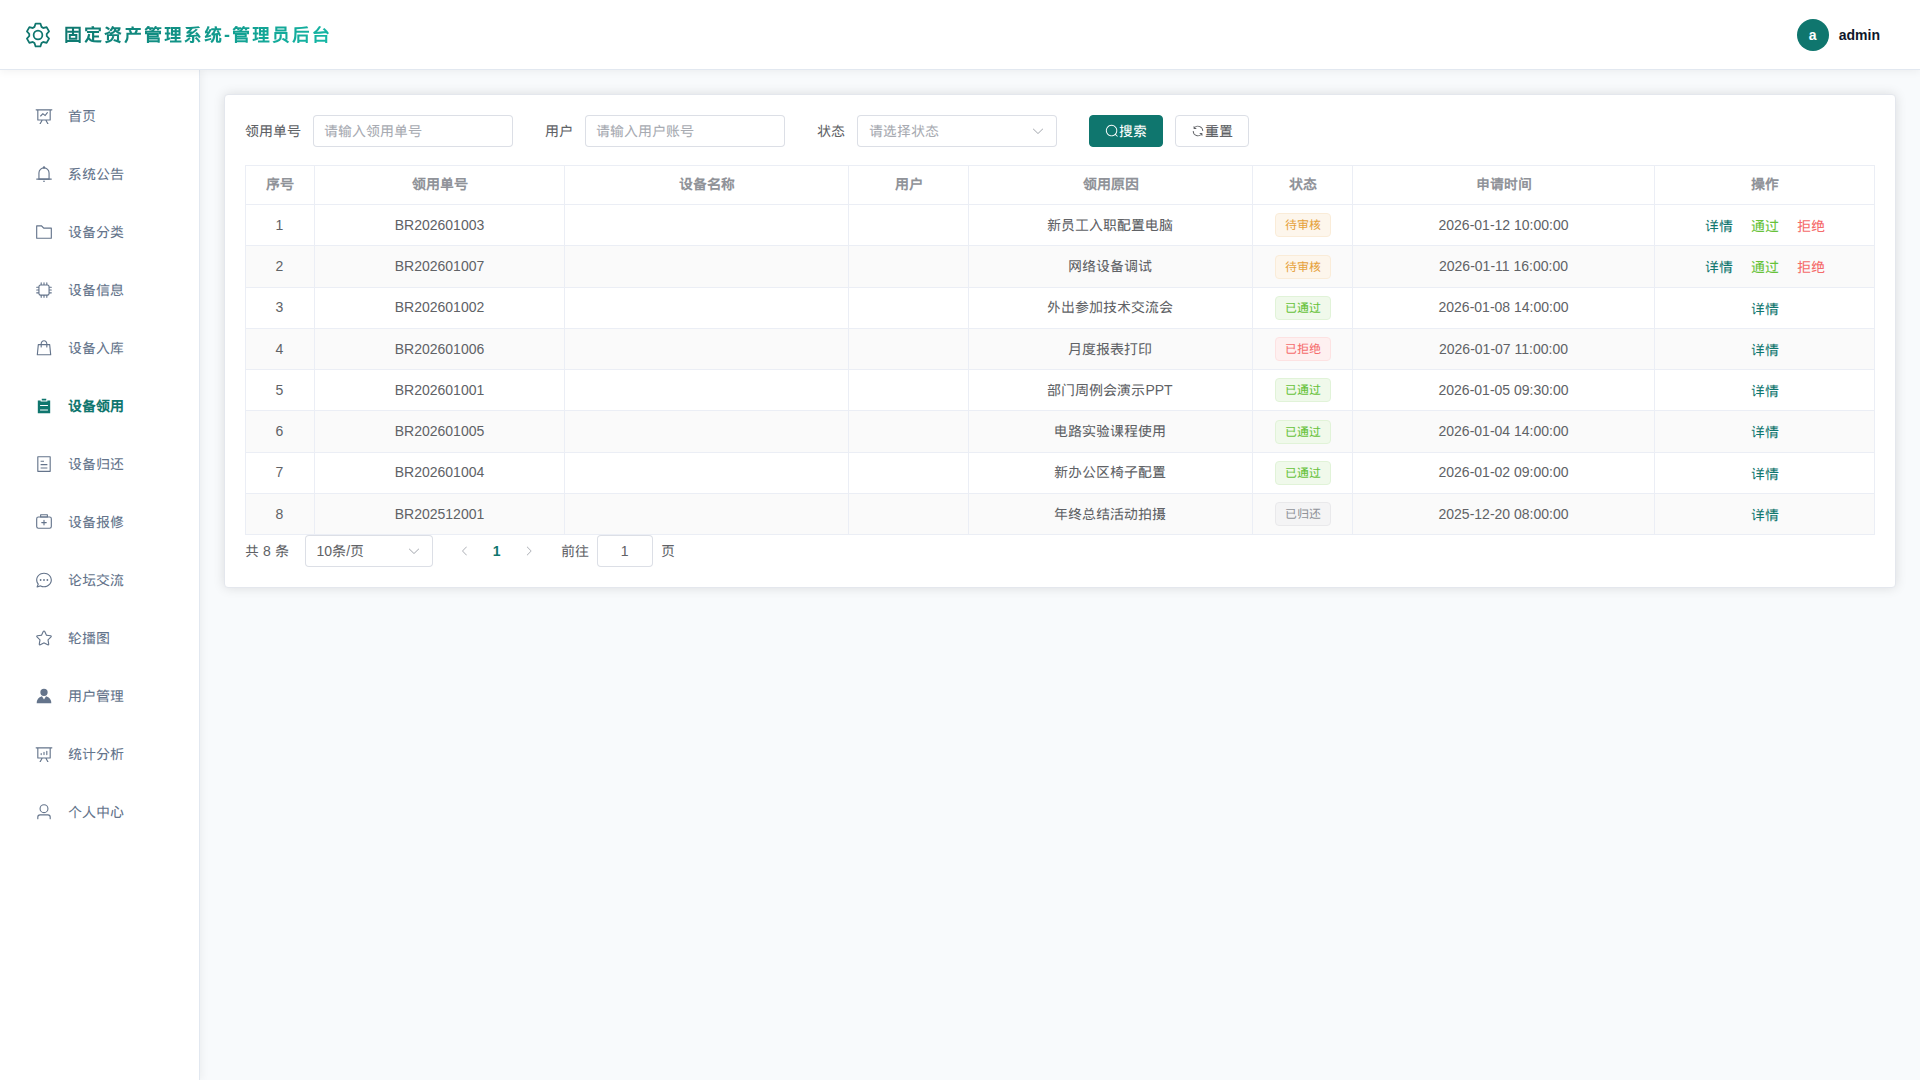Open 详情 for BR202601004

click(1764, 474)
